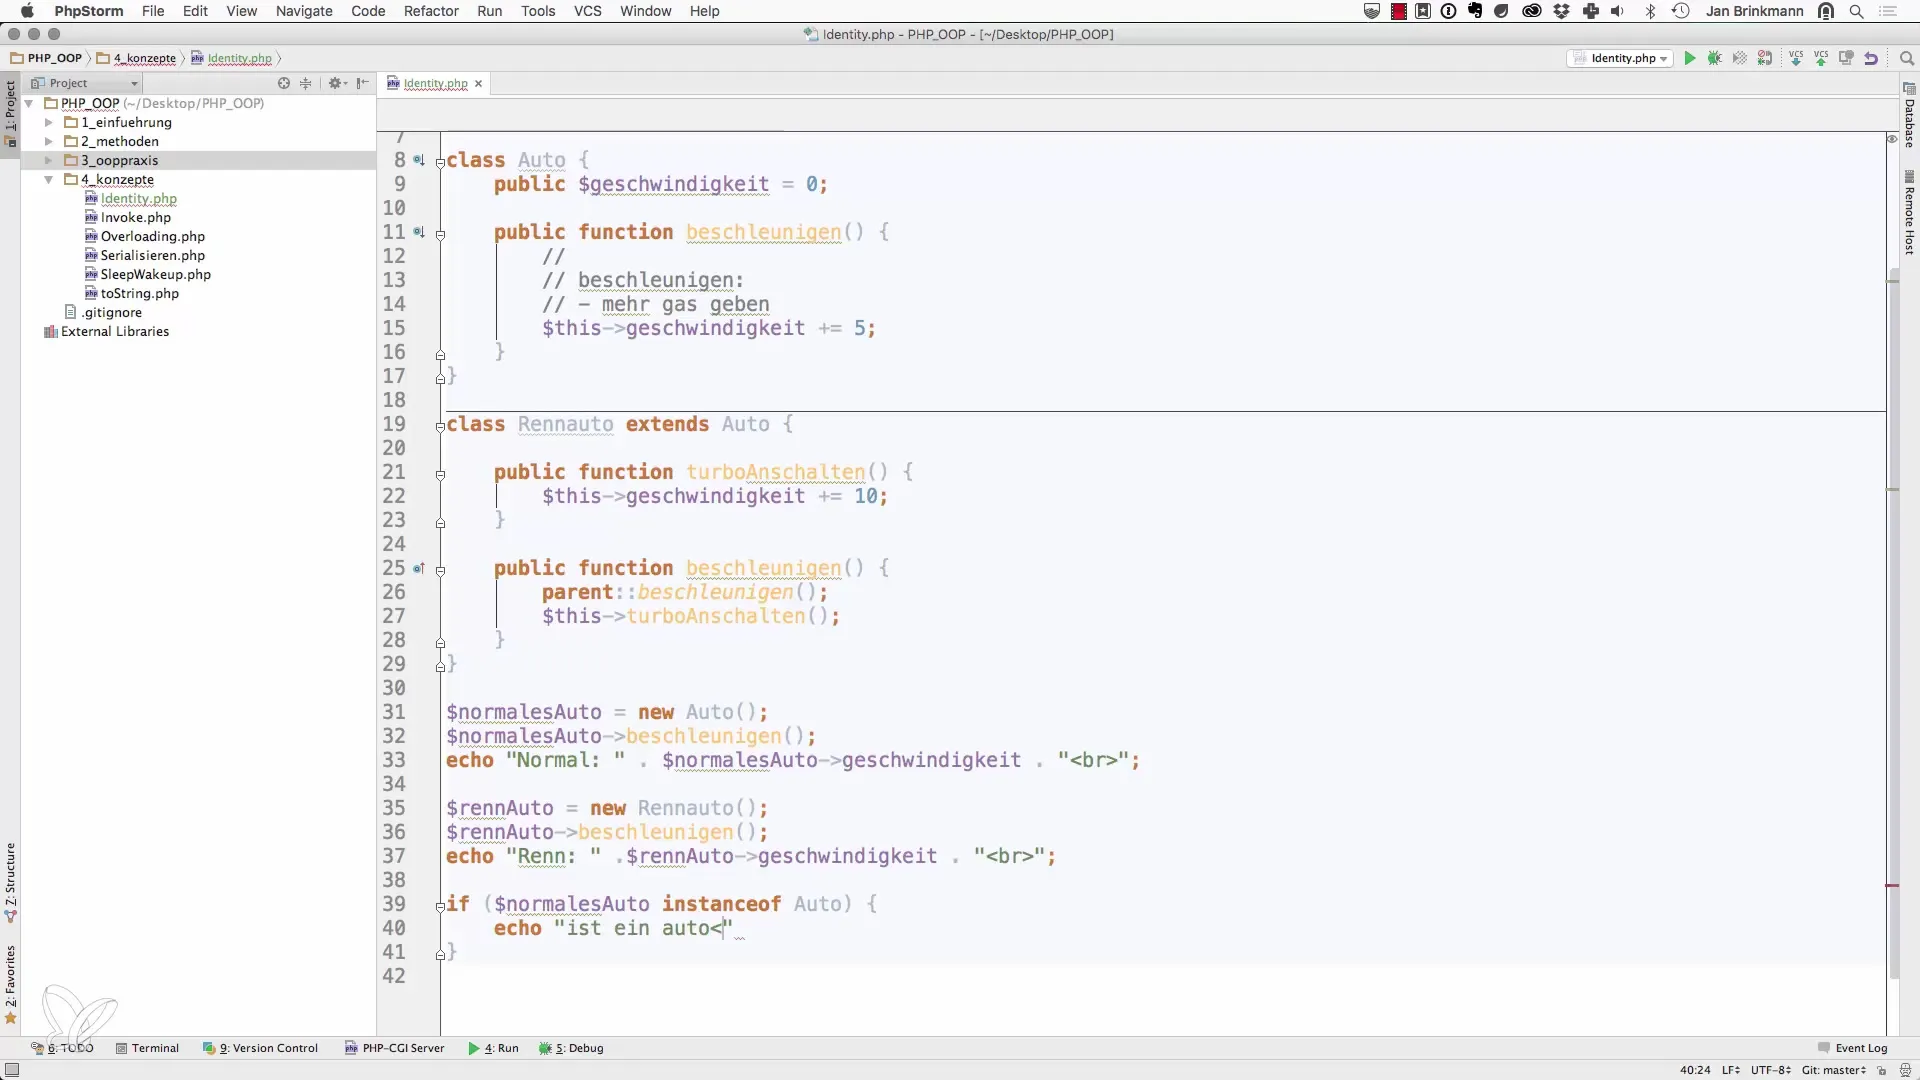The width and height of the screenshot is (1920, 1080).
Task: Open Git branch master widget
Action: [x=1834, y=1070]
